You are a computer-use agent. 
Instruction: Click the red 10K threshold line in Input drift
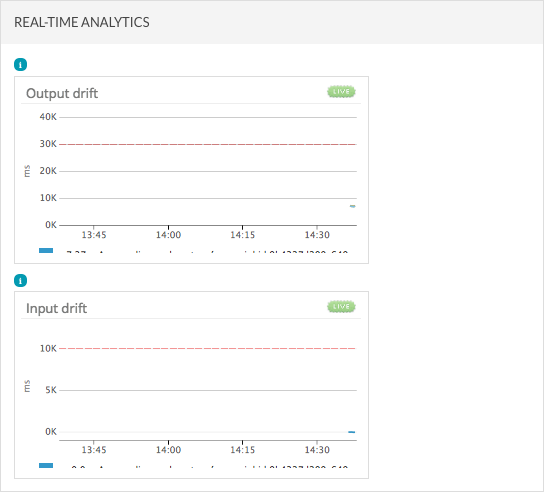[x=207, y=348]
